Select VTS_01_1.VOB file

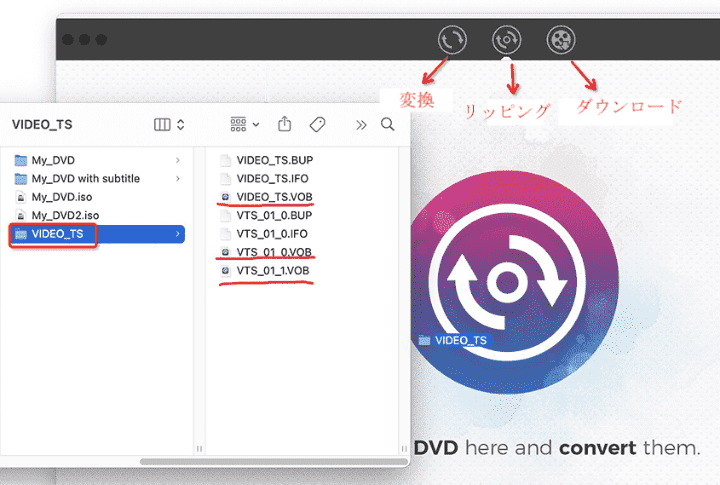click(273, 271)
